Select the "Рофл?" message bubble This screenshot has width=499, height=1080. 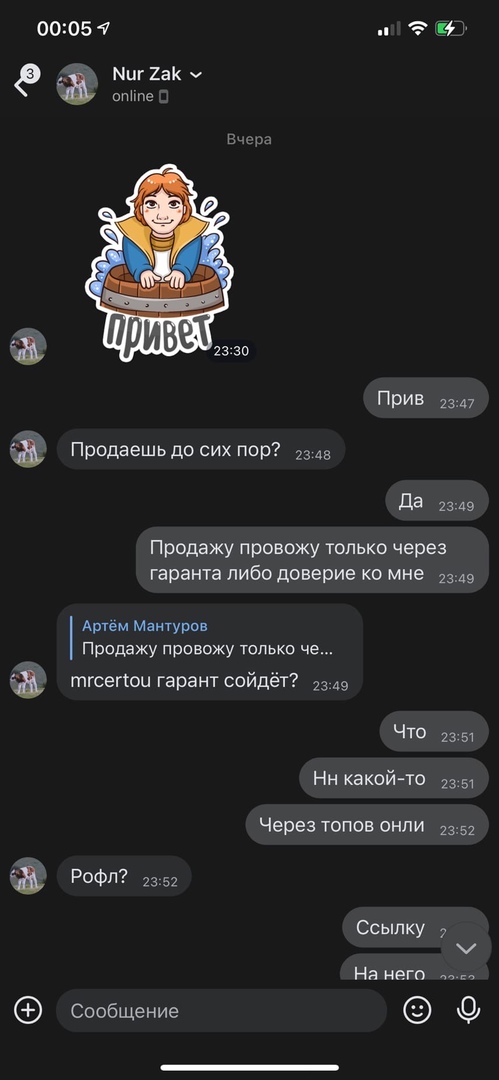124,876
